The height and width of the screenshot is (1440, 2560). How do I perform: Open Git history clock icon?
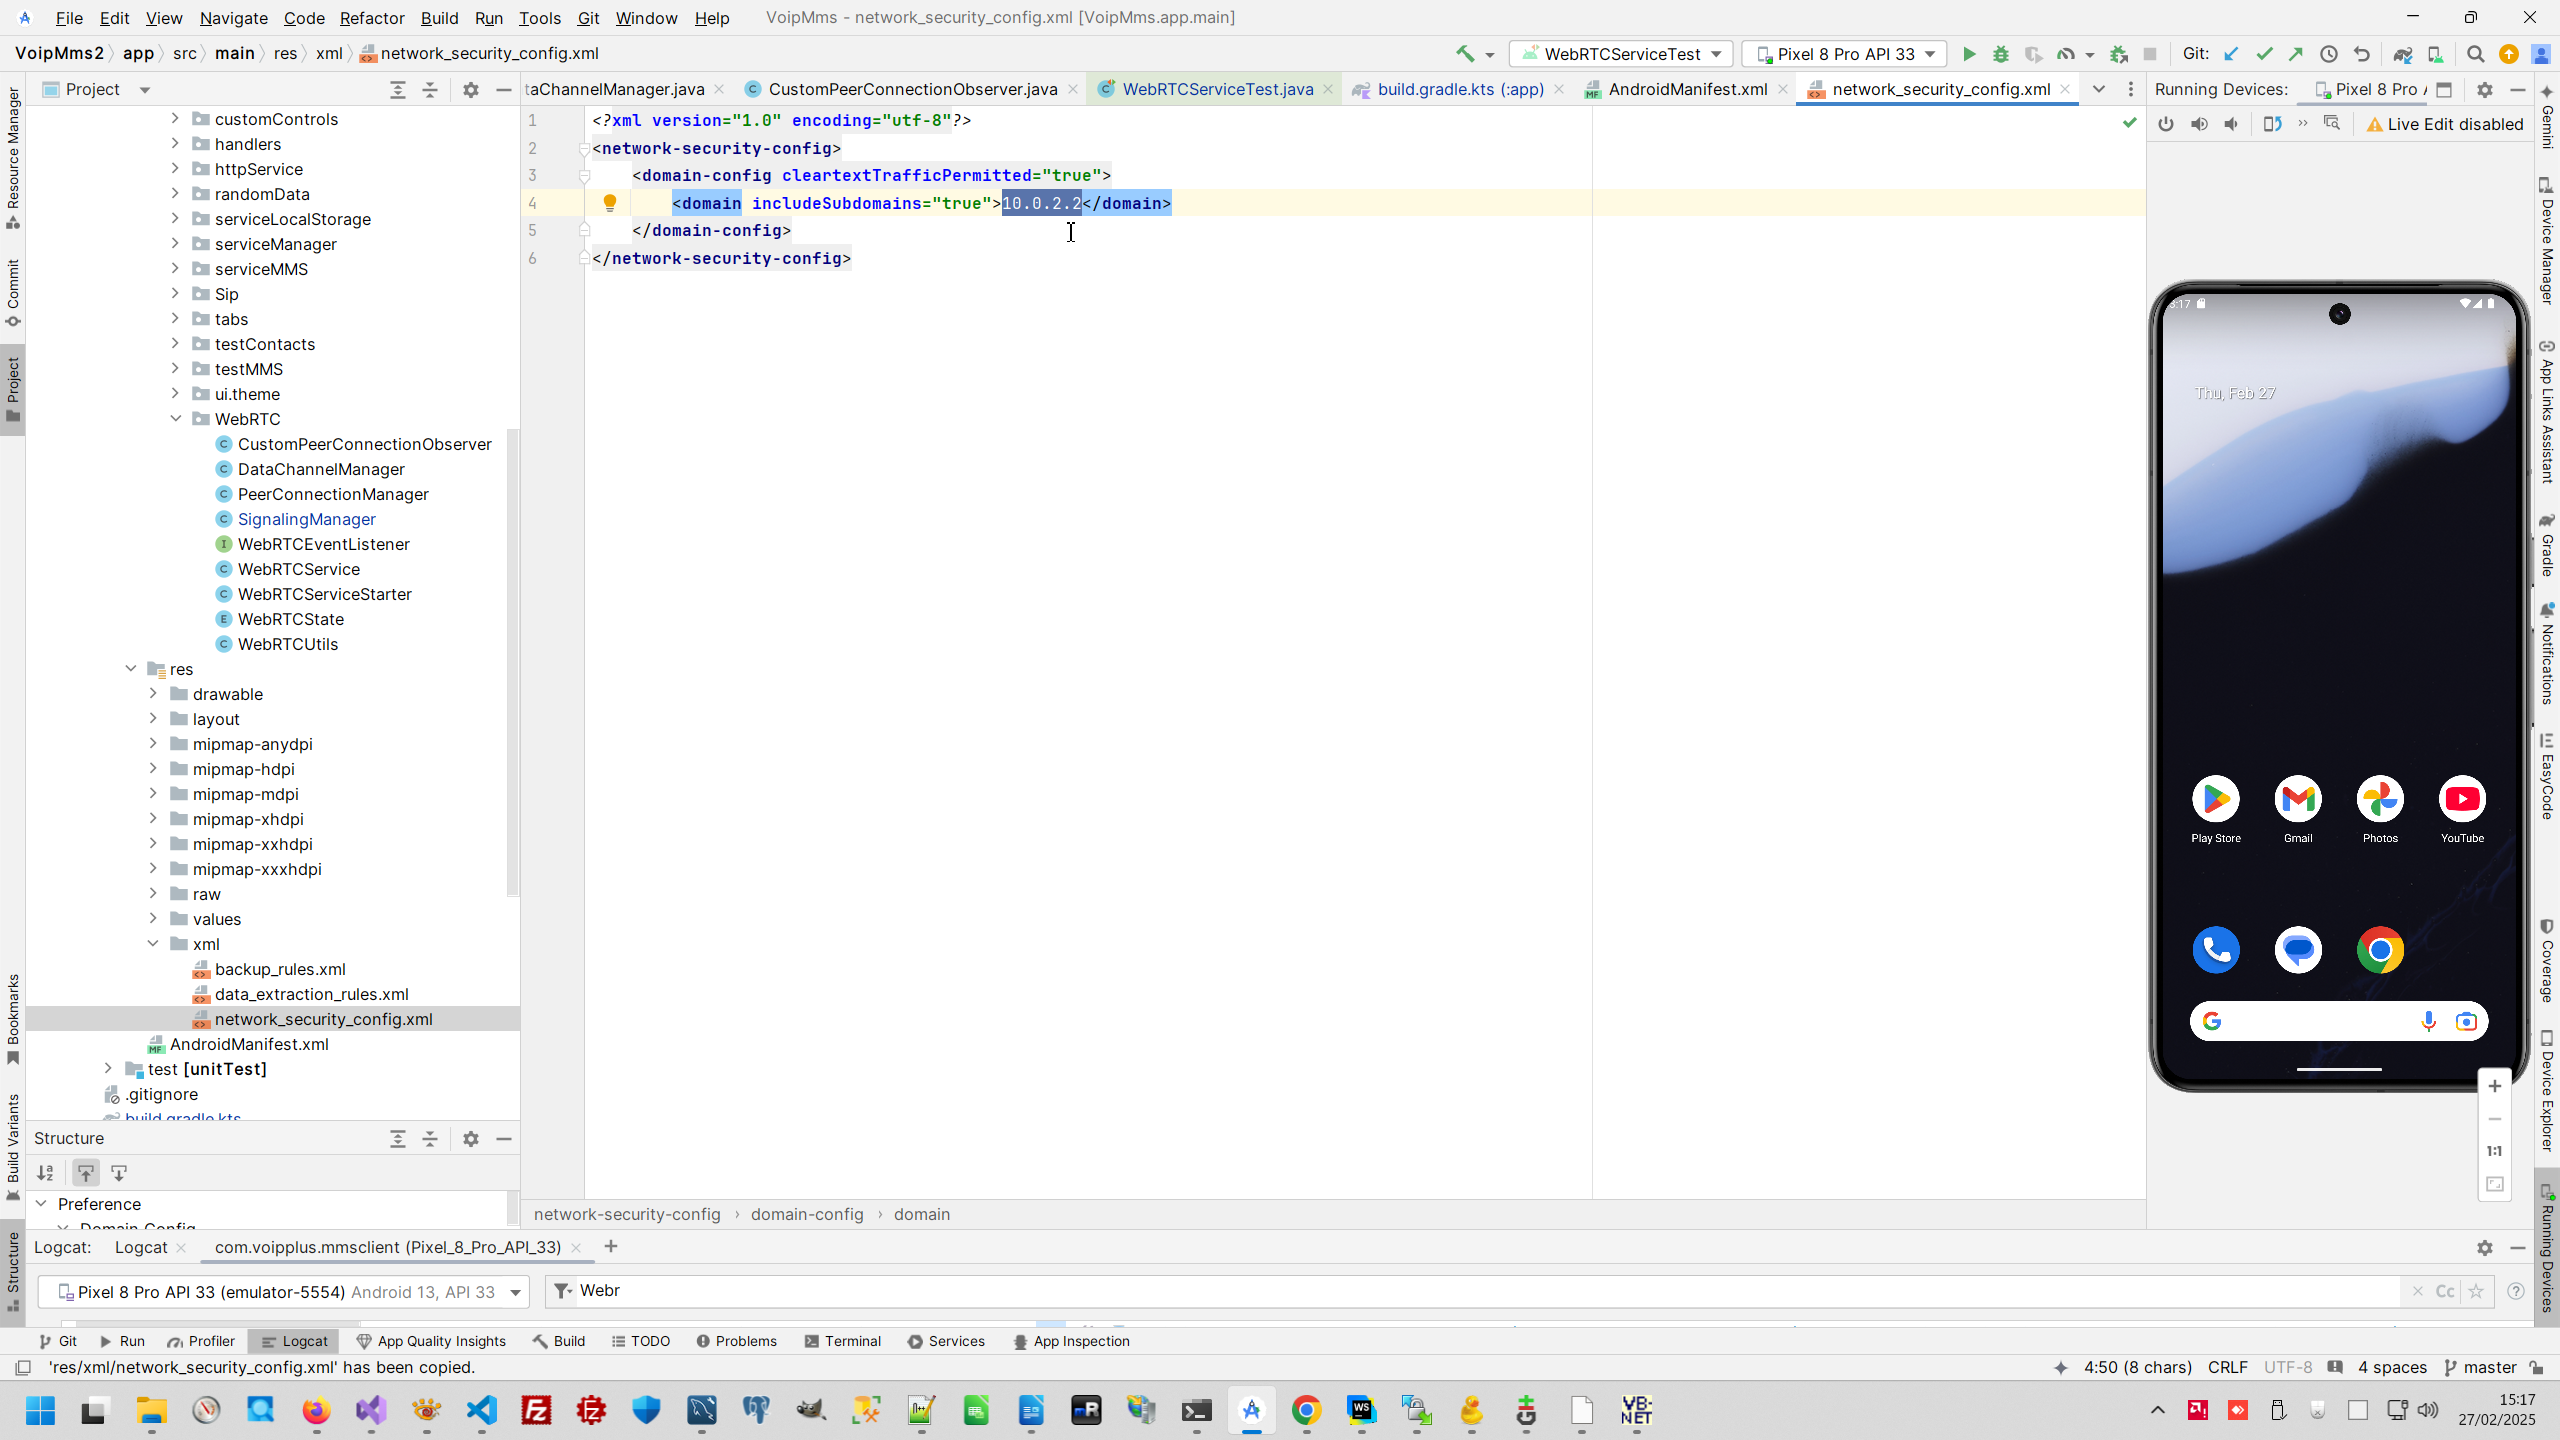pyautogui.click(x=2328, y=54)
